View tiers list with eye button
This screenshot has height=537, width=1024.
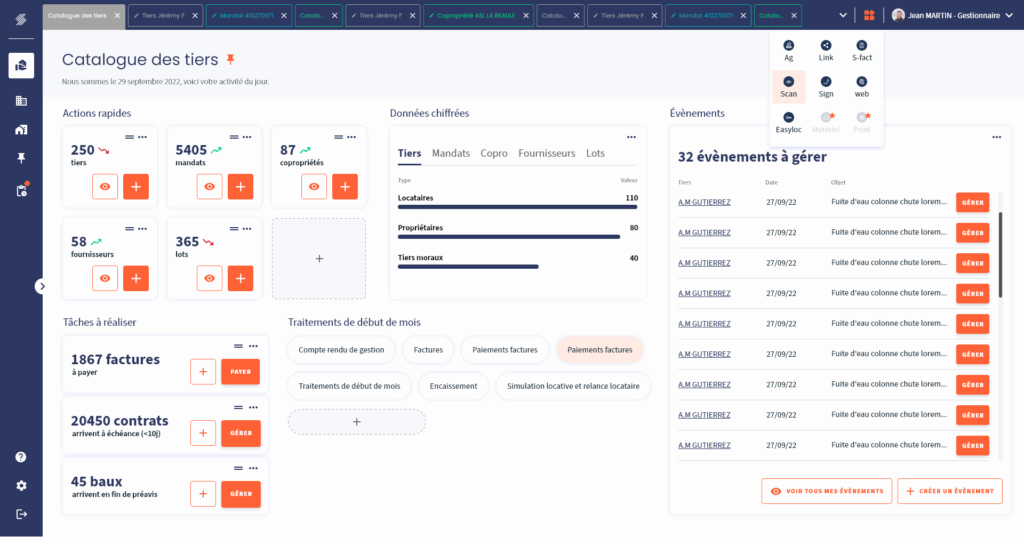105,186
